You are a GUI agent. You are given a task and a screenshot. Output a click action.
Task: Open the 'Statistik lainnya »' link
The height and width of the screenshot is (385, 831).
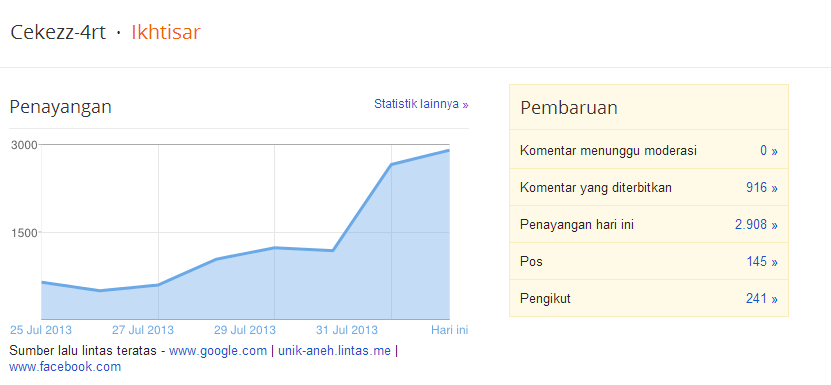point(421,104)
